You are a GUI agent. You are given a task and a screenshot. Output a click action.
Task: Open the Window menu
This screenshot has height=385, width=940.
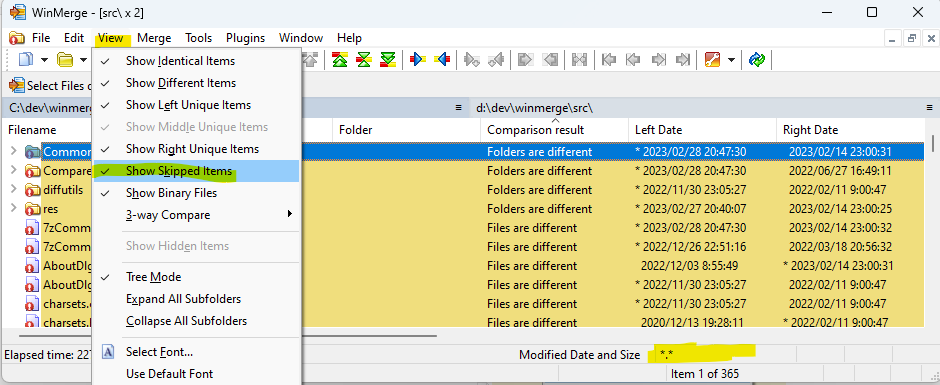point(301,38)
